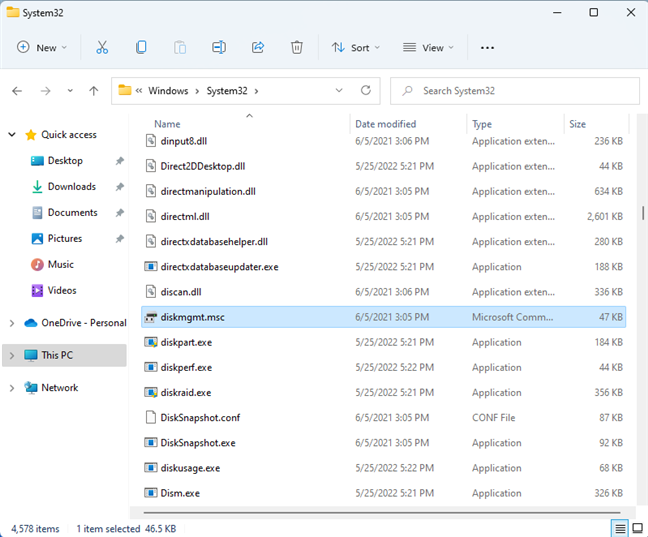Open recent locations dropdown chevron
The width and height of the screenshot is (648, 537).
[70, 91]
